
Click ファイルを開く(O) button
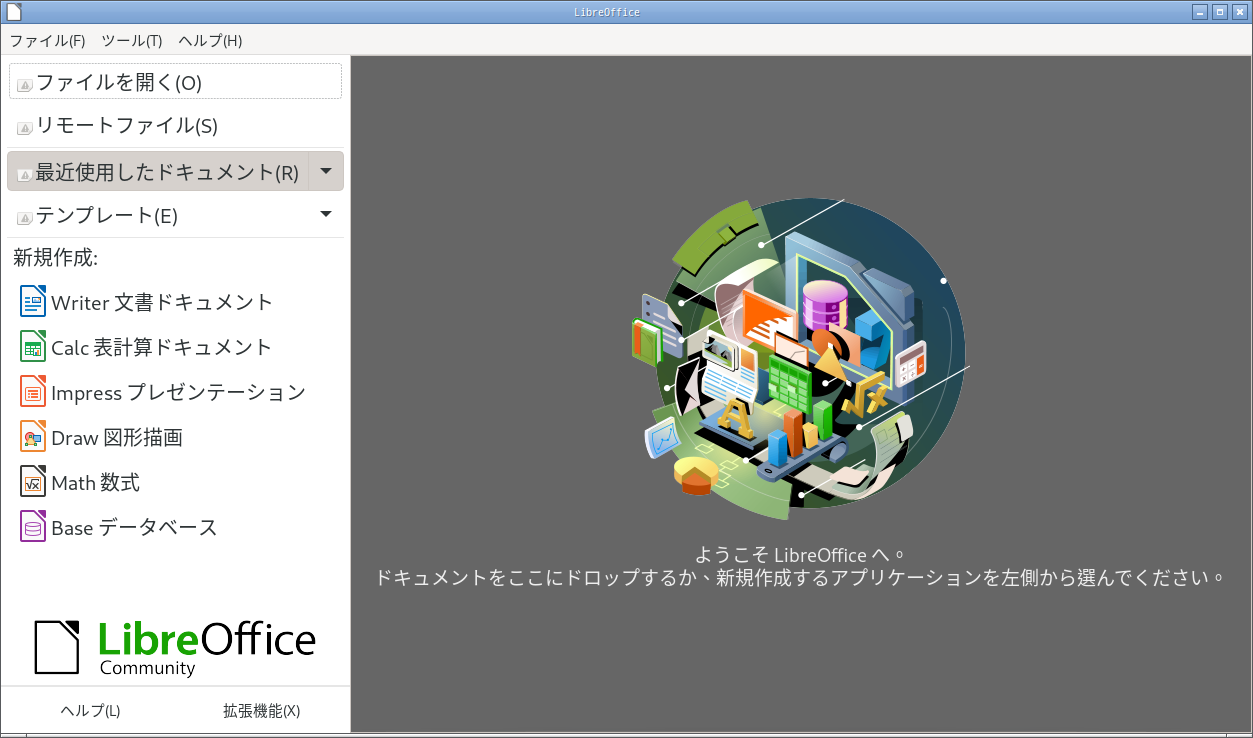coord(175,81)
